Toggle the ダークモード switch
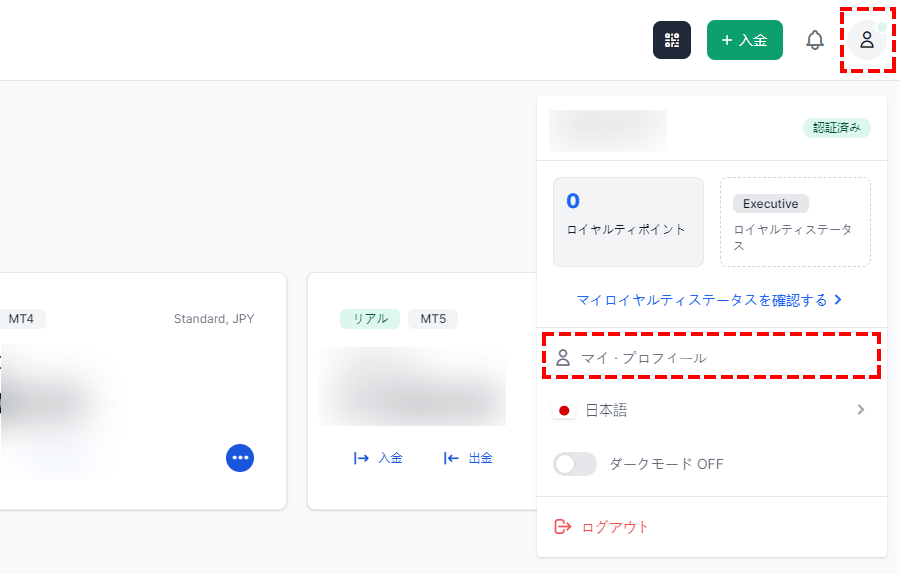This screenshot has height=574, width=900. tap(575, 464)
